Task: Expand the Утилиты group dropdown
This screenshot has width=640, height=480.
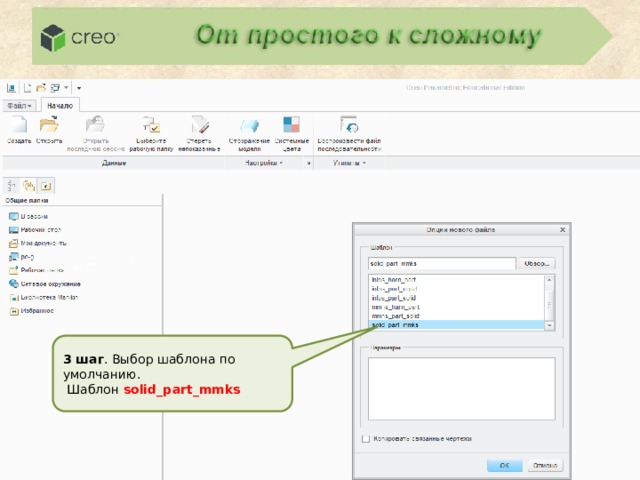Action: (x=349, y=163)
